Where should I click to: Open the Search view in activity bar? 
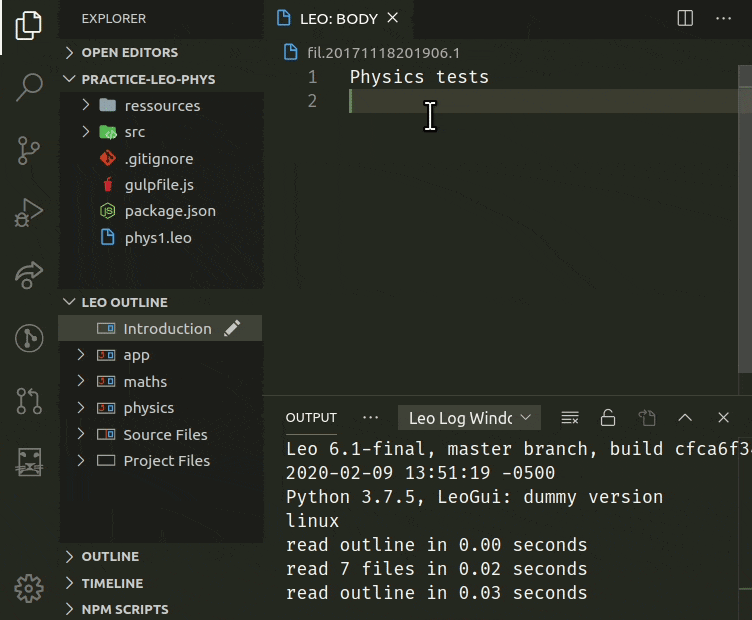(x=29, y=87)
